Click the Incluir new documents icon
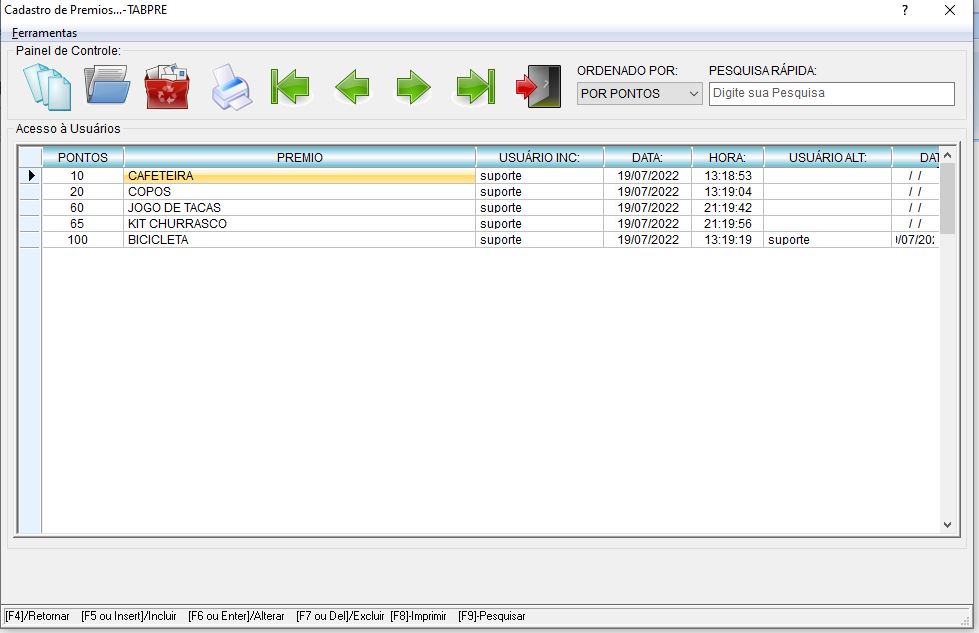The image size is (979, 633). (x=47, y=87)
